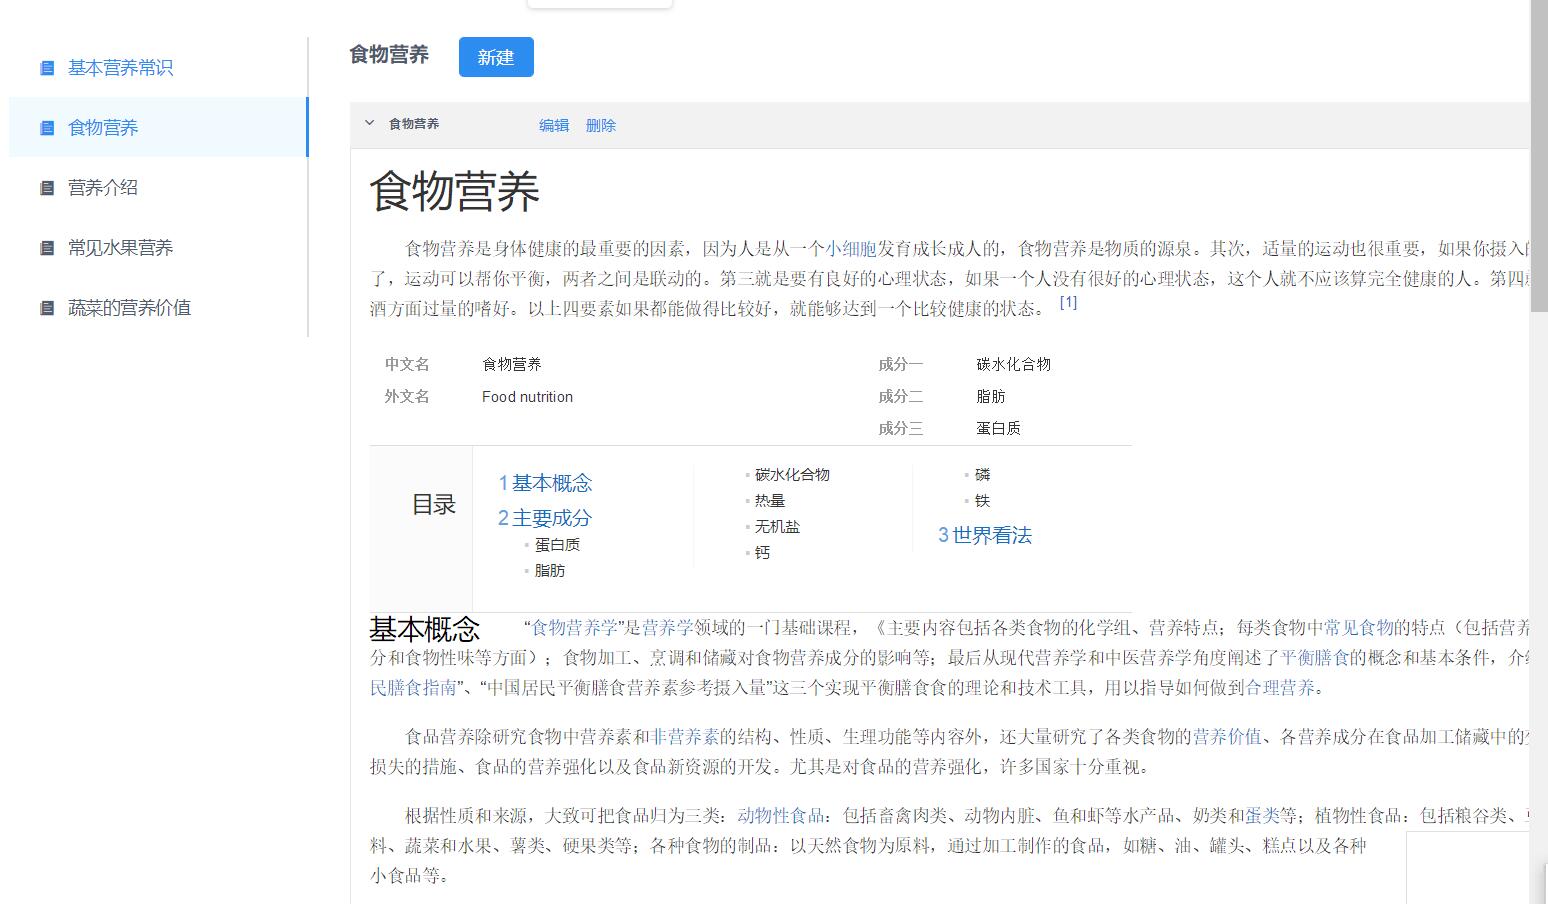Click the book icon beside 食物营养

tap(47, 128)
